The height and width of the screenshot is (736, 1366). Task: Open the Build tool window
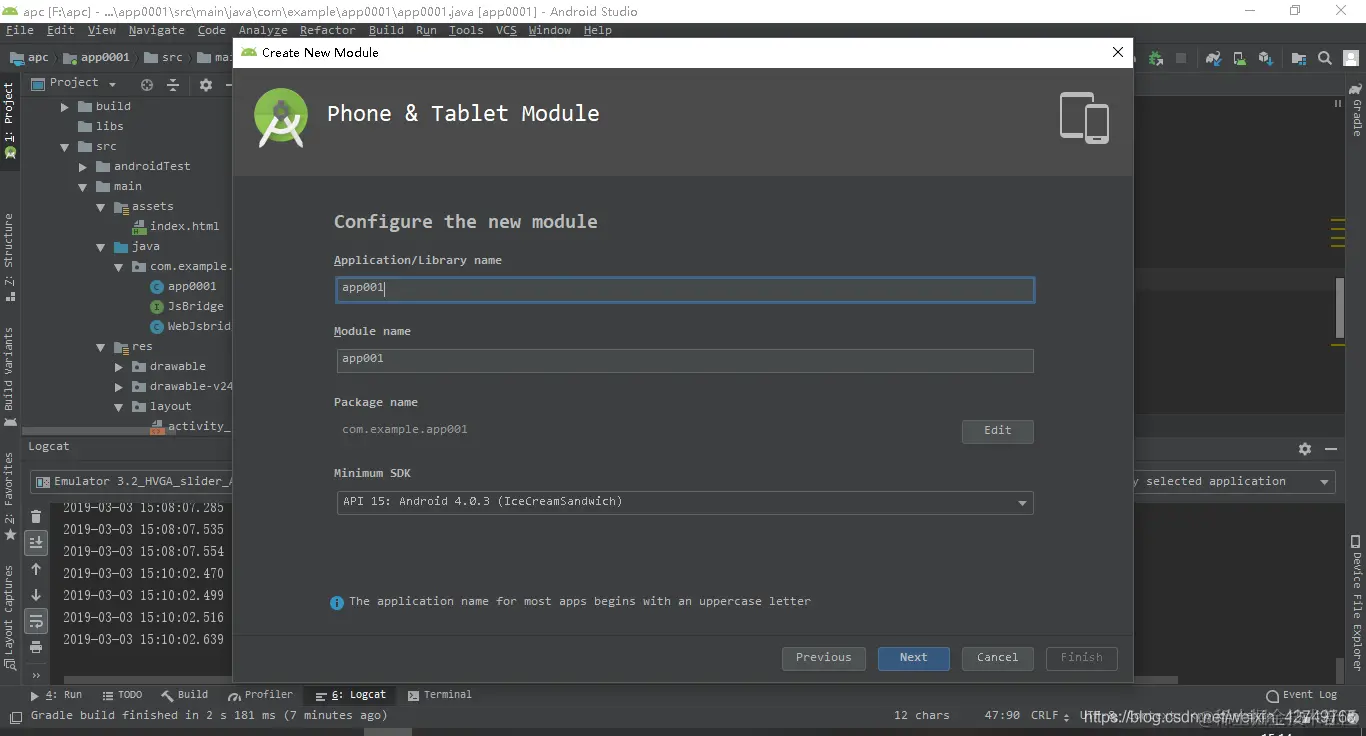point(185,695)
